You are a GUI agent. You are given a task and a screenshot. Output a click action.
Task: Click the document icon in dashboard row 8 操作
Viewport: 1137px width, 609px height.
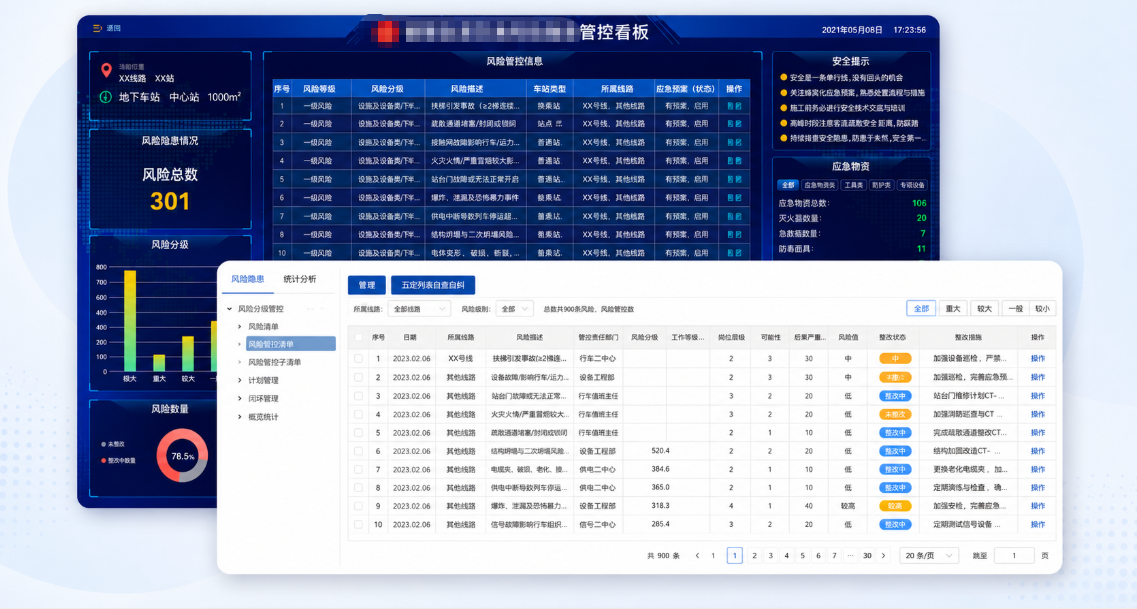[730, 235]
